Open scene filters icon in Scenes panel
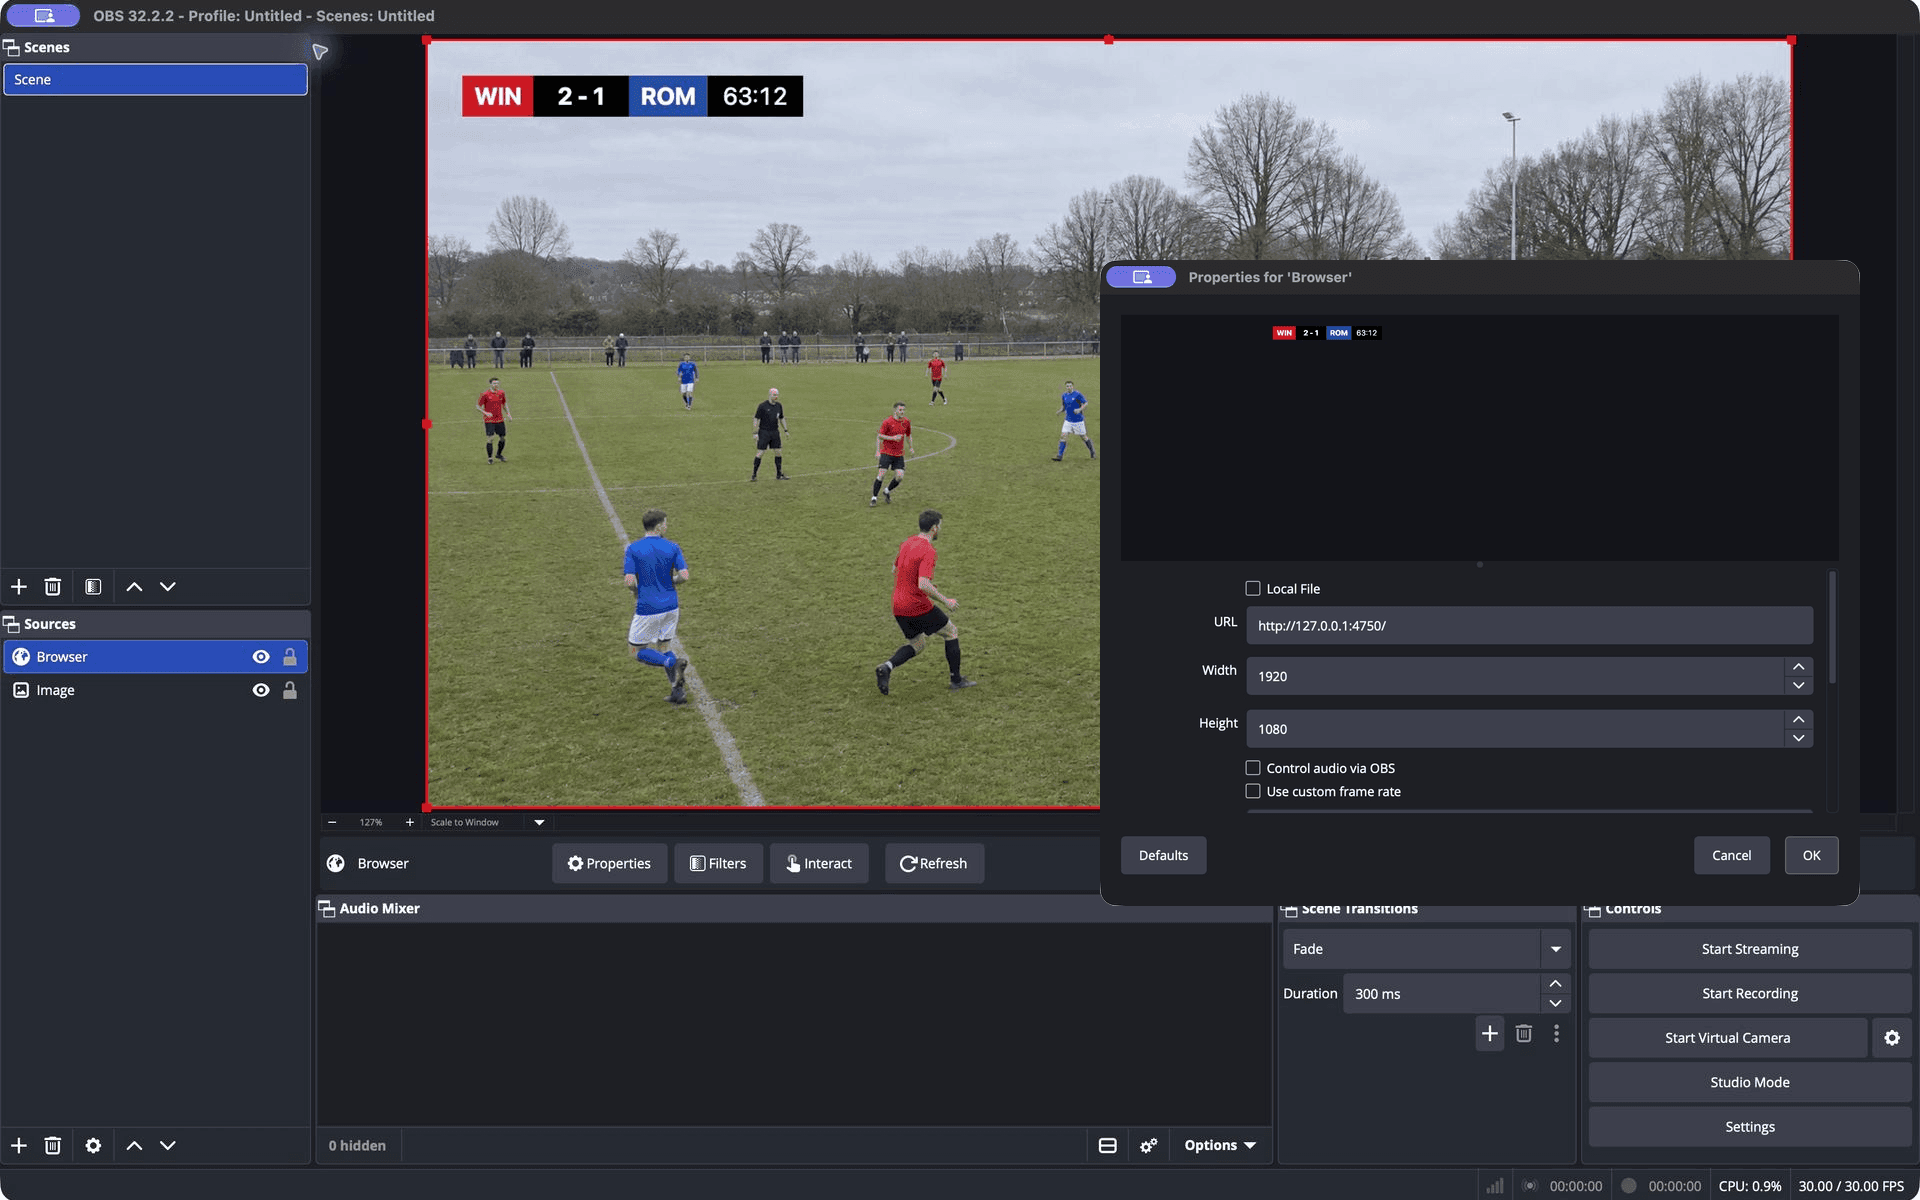 tap(93, 587)
